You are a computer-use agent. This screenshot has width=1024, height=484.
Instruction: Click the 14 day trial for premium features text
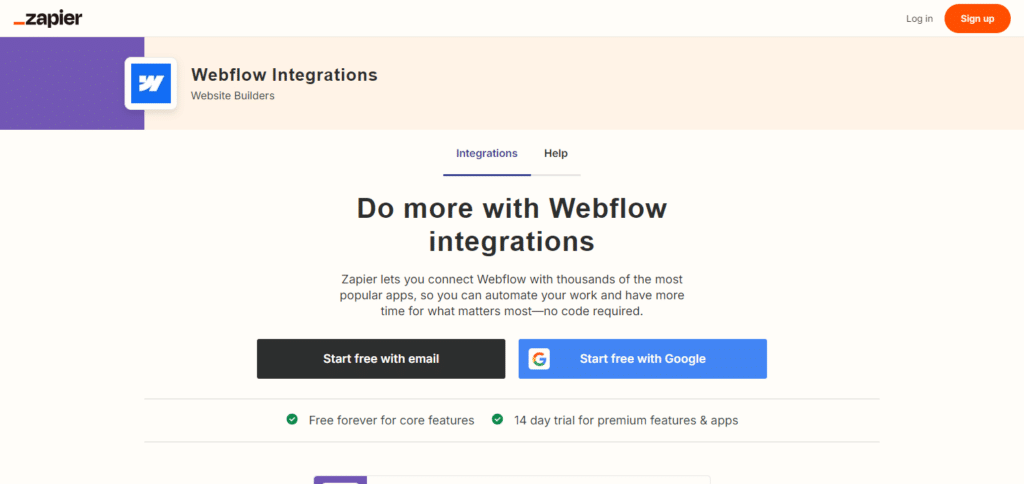(x=625, y=421)
